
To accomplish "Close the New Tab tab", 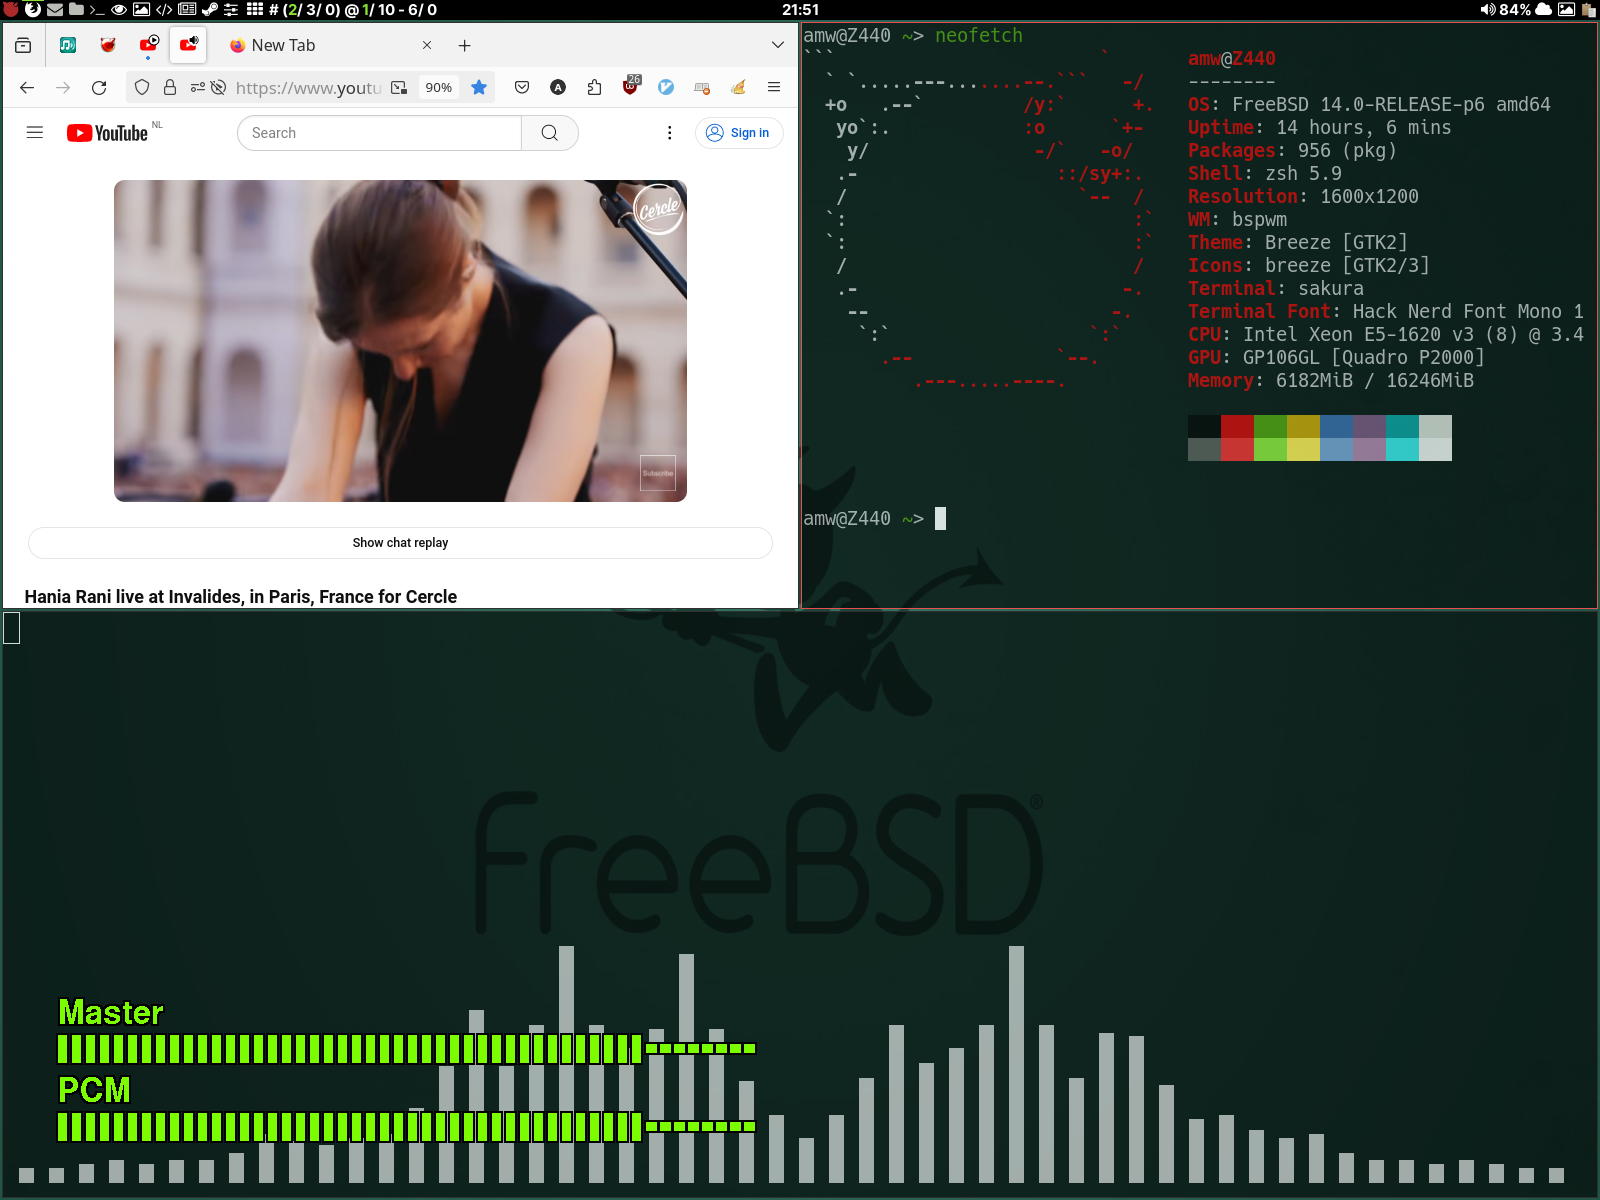I will coord(427,45).
